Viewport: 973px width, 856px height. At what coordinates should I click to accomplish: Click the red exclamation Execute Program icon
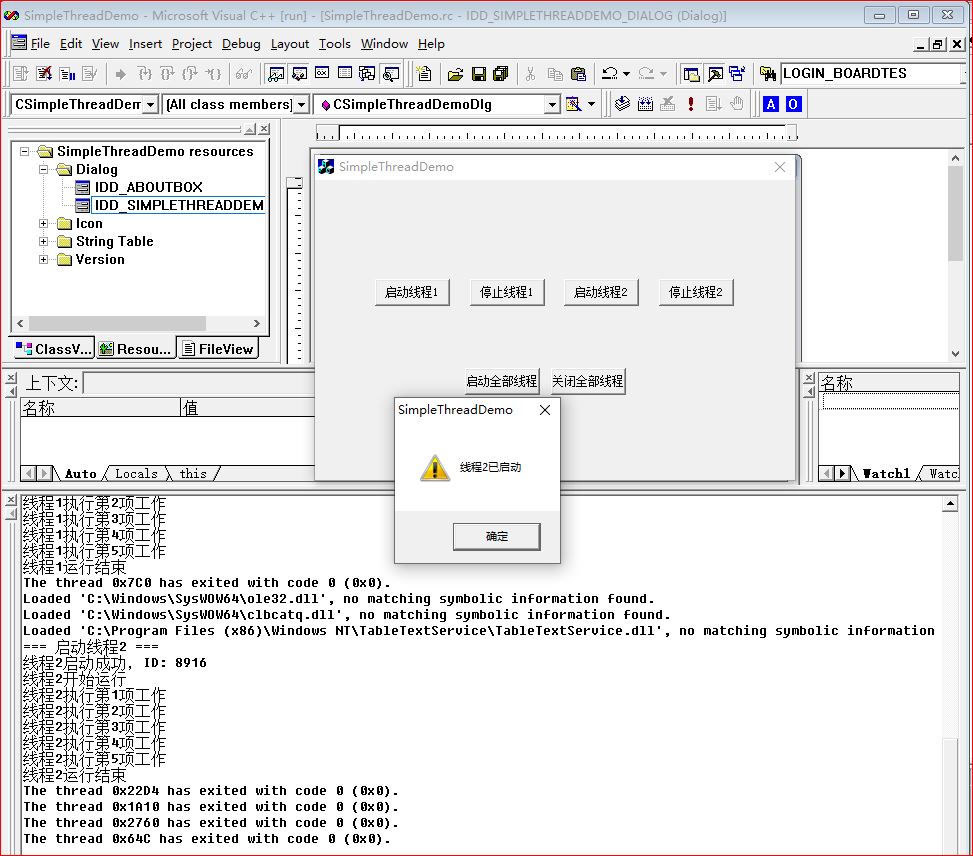[691, 104]
